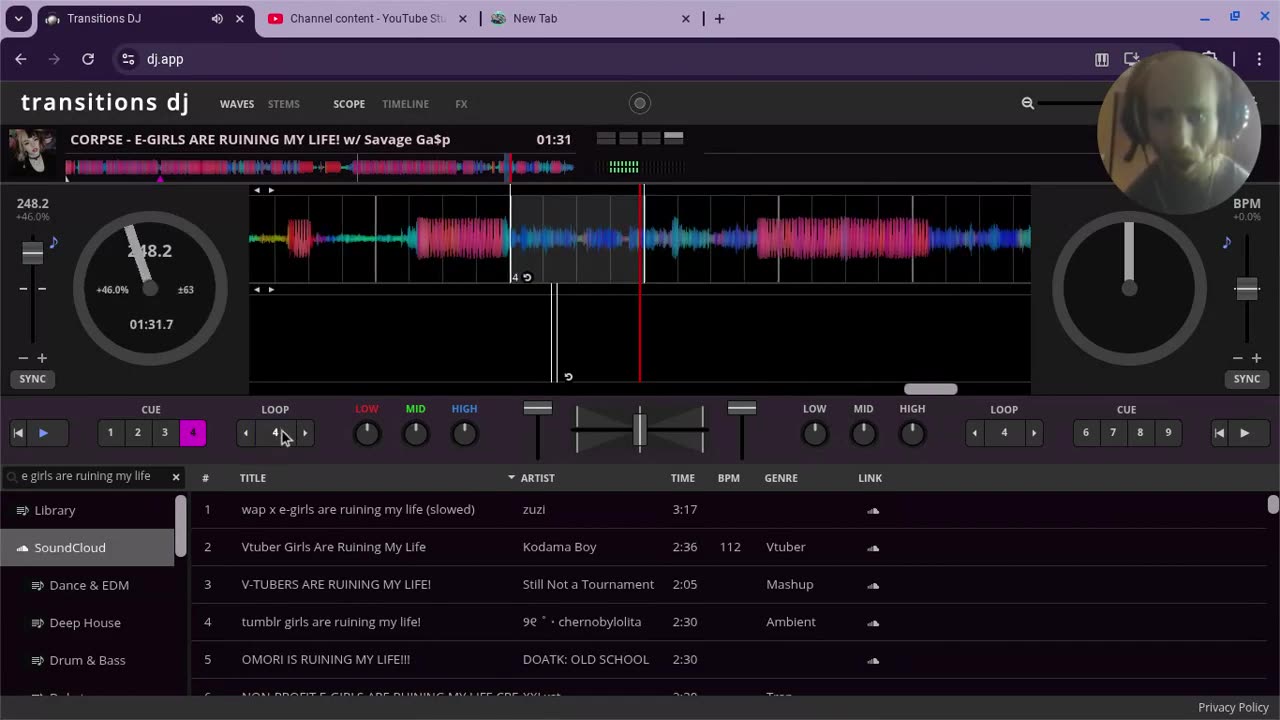
Task: Clear the track search field
Action: pyautogui.click(x=176, y=477)
